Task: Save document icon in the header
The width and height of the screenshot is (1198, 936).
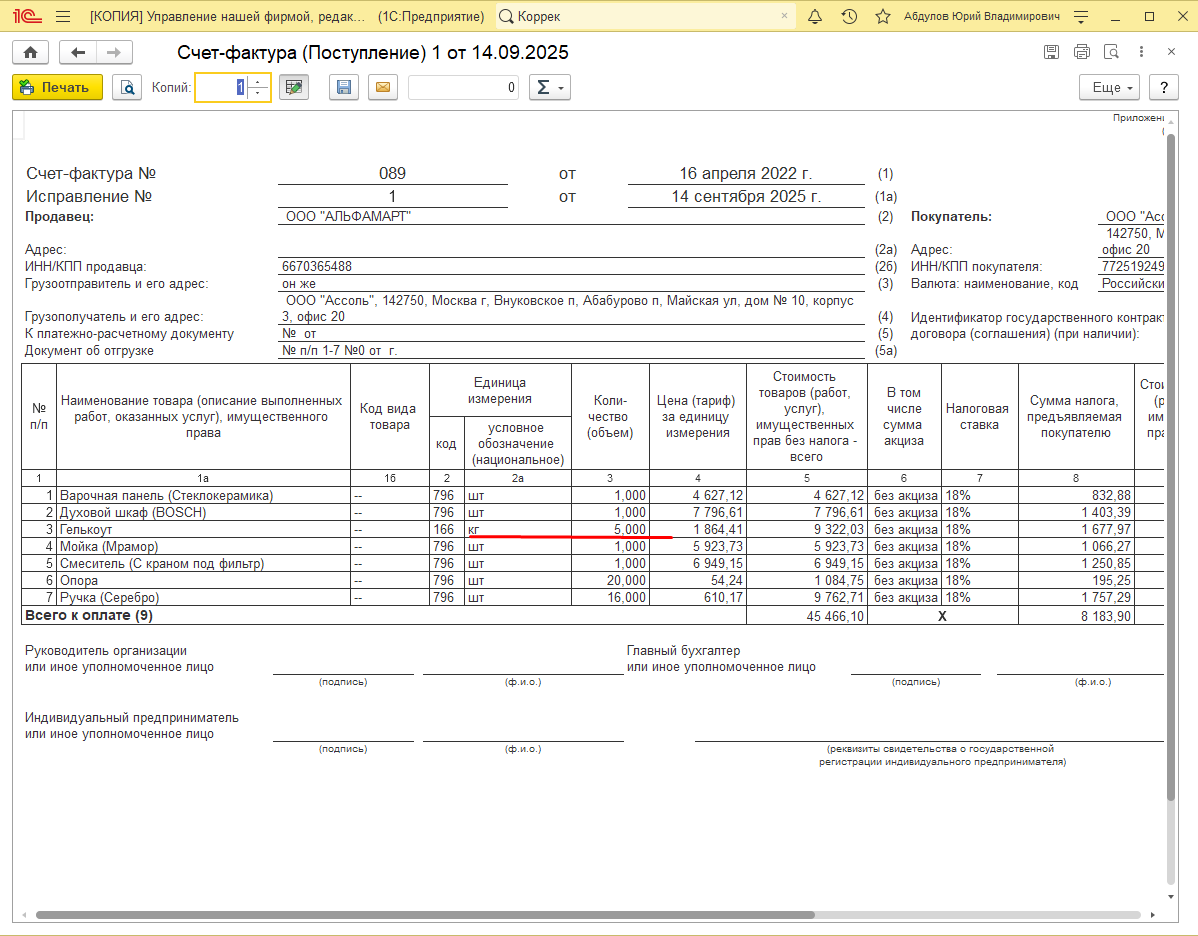Action: (1051, 52)
